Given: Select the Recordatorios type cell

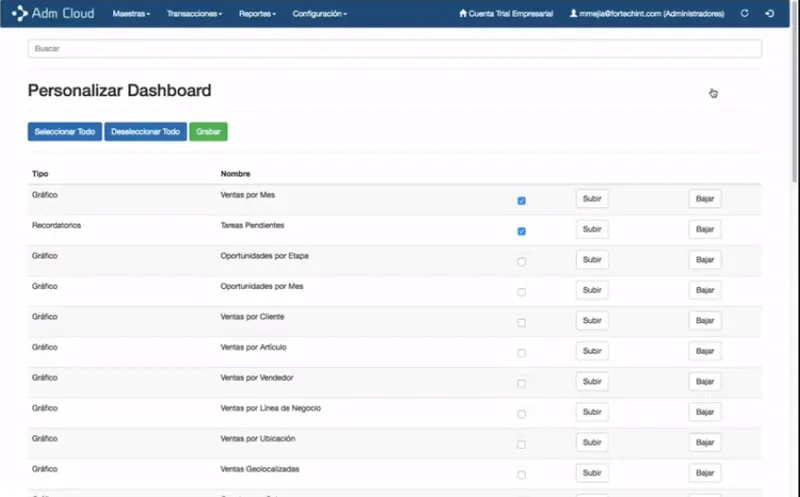Looking at the screenshot, I should 56,226.
